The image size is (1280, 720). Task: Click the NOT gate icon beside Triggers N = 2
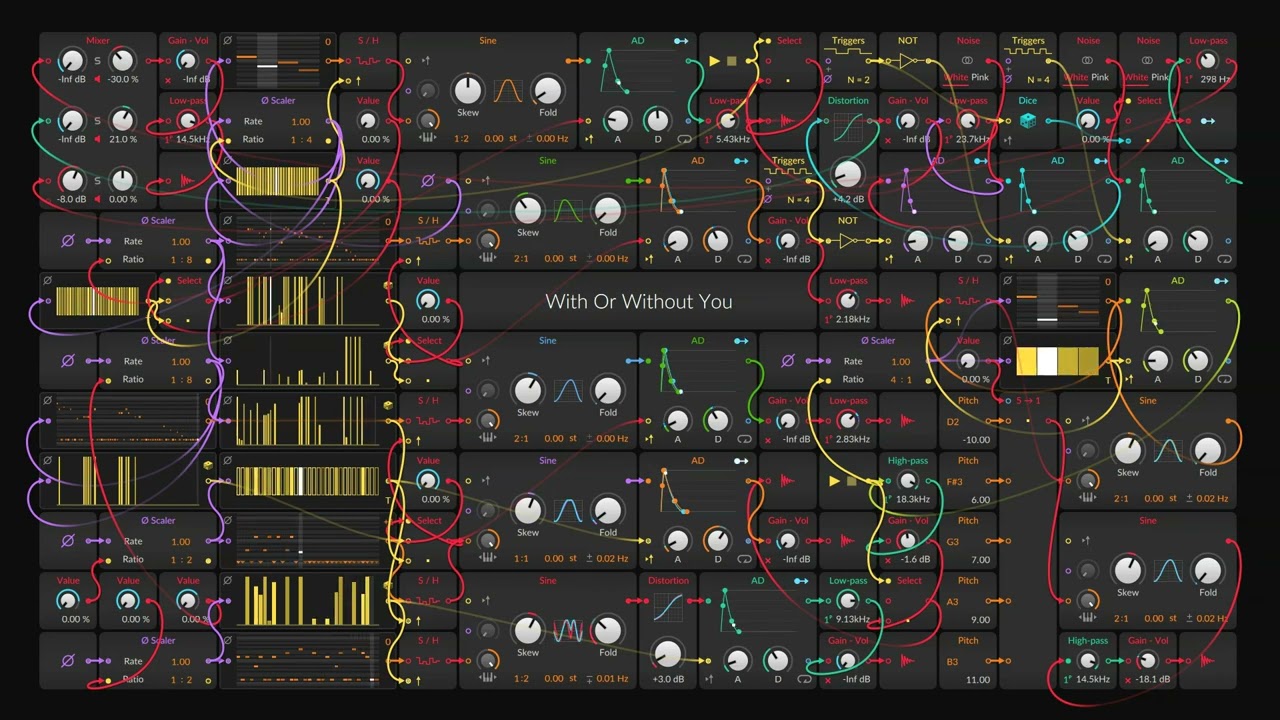(x=907, y=61)
